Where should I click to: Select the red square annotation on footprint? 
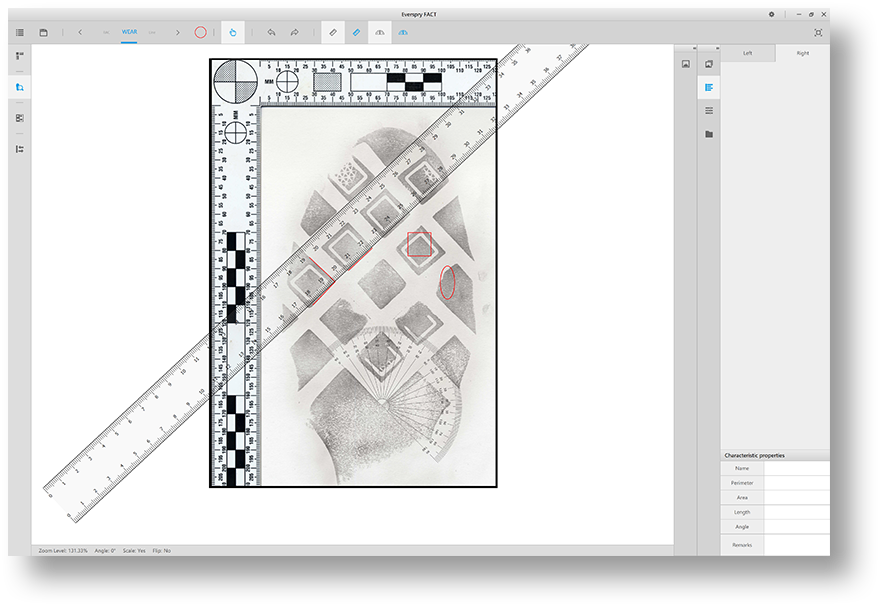[x=419, y=244]
